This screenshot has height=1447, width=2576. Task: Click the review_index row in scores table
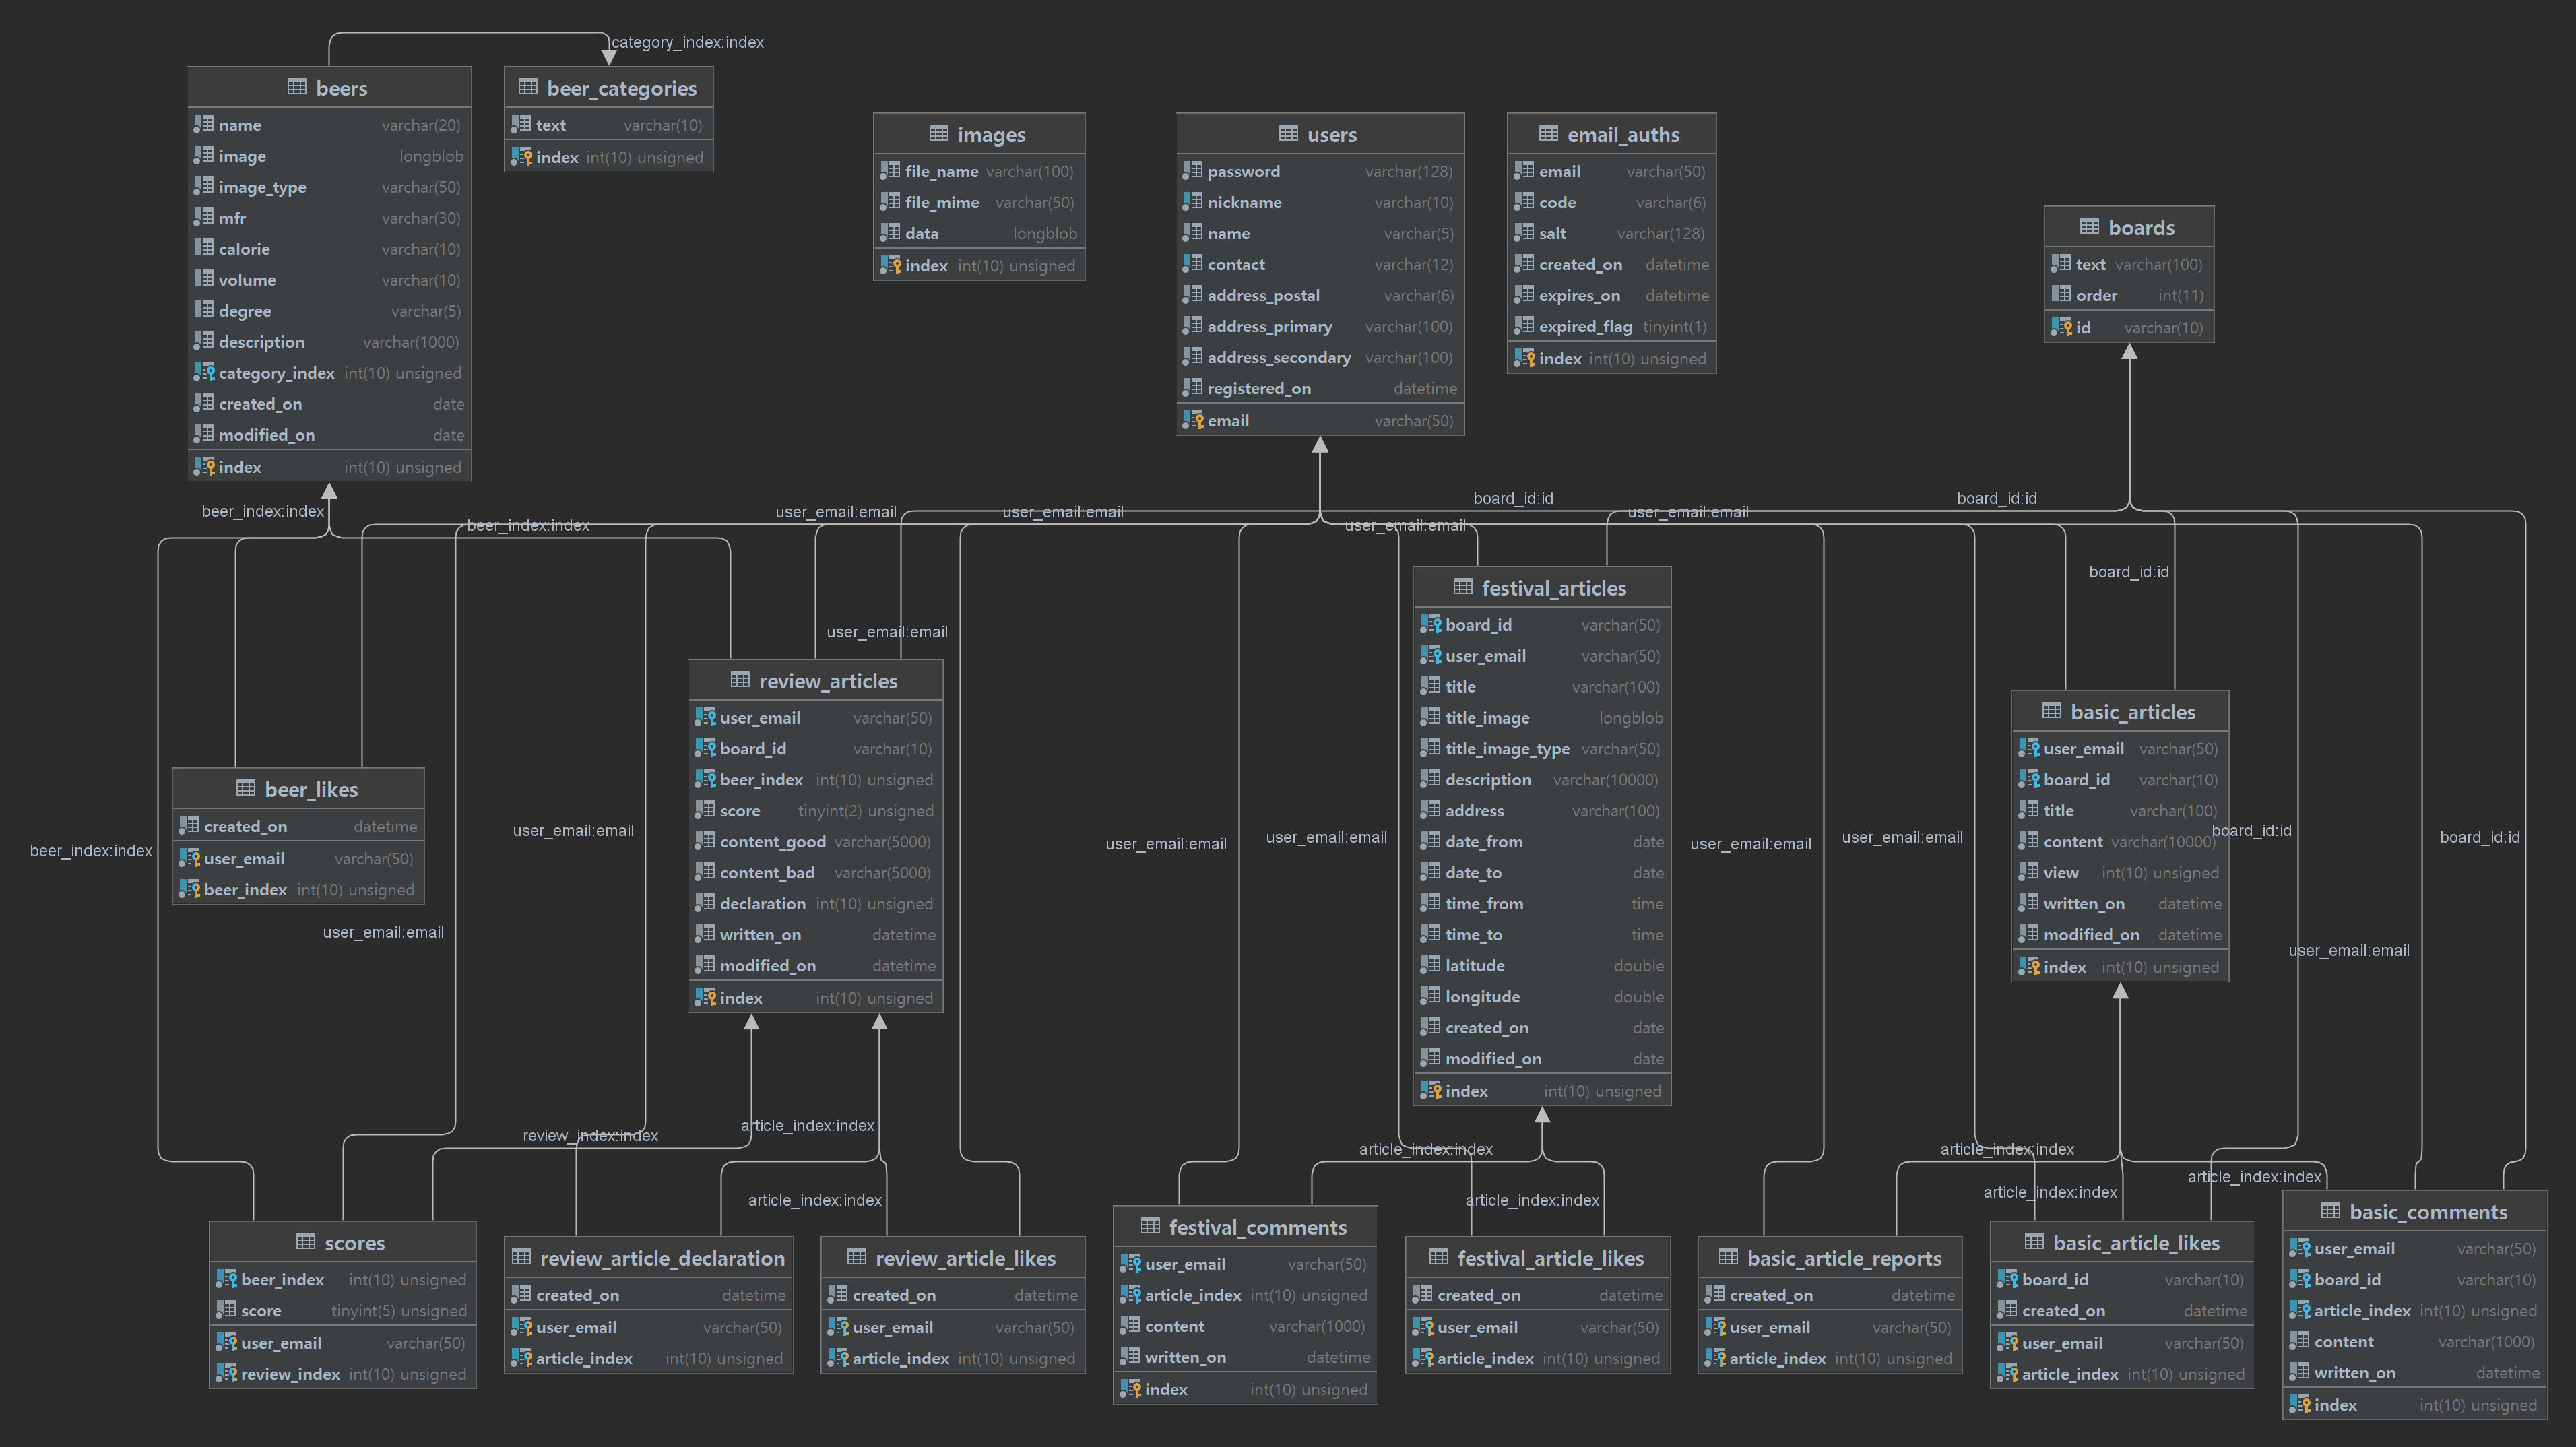tap(342, 1373)
